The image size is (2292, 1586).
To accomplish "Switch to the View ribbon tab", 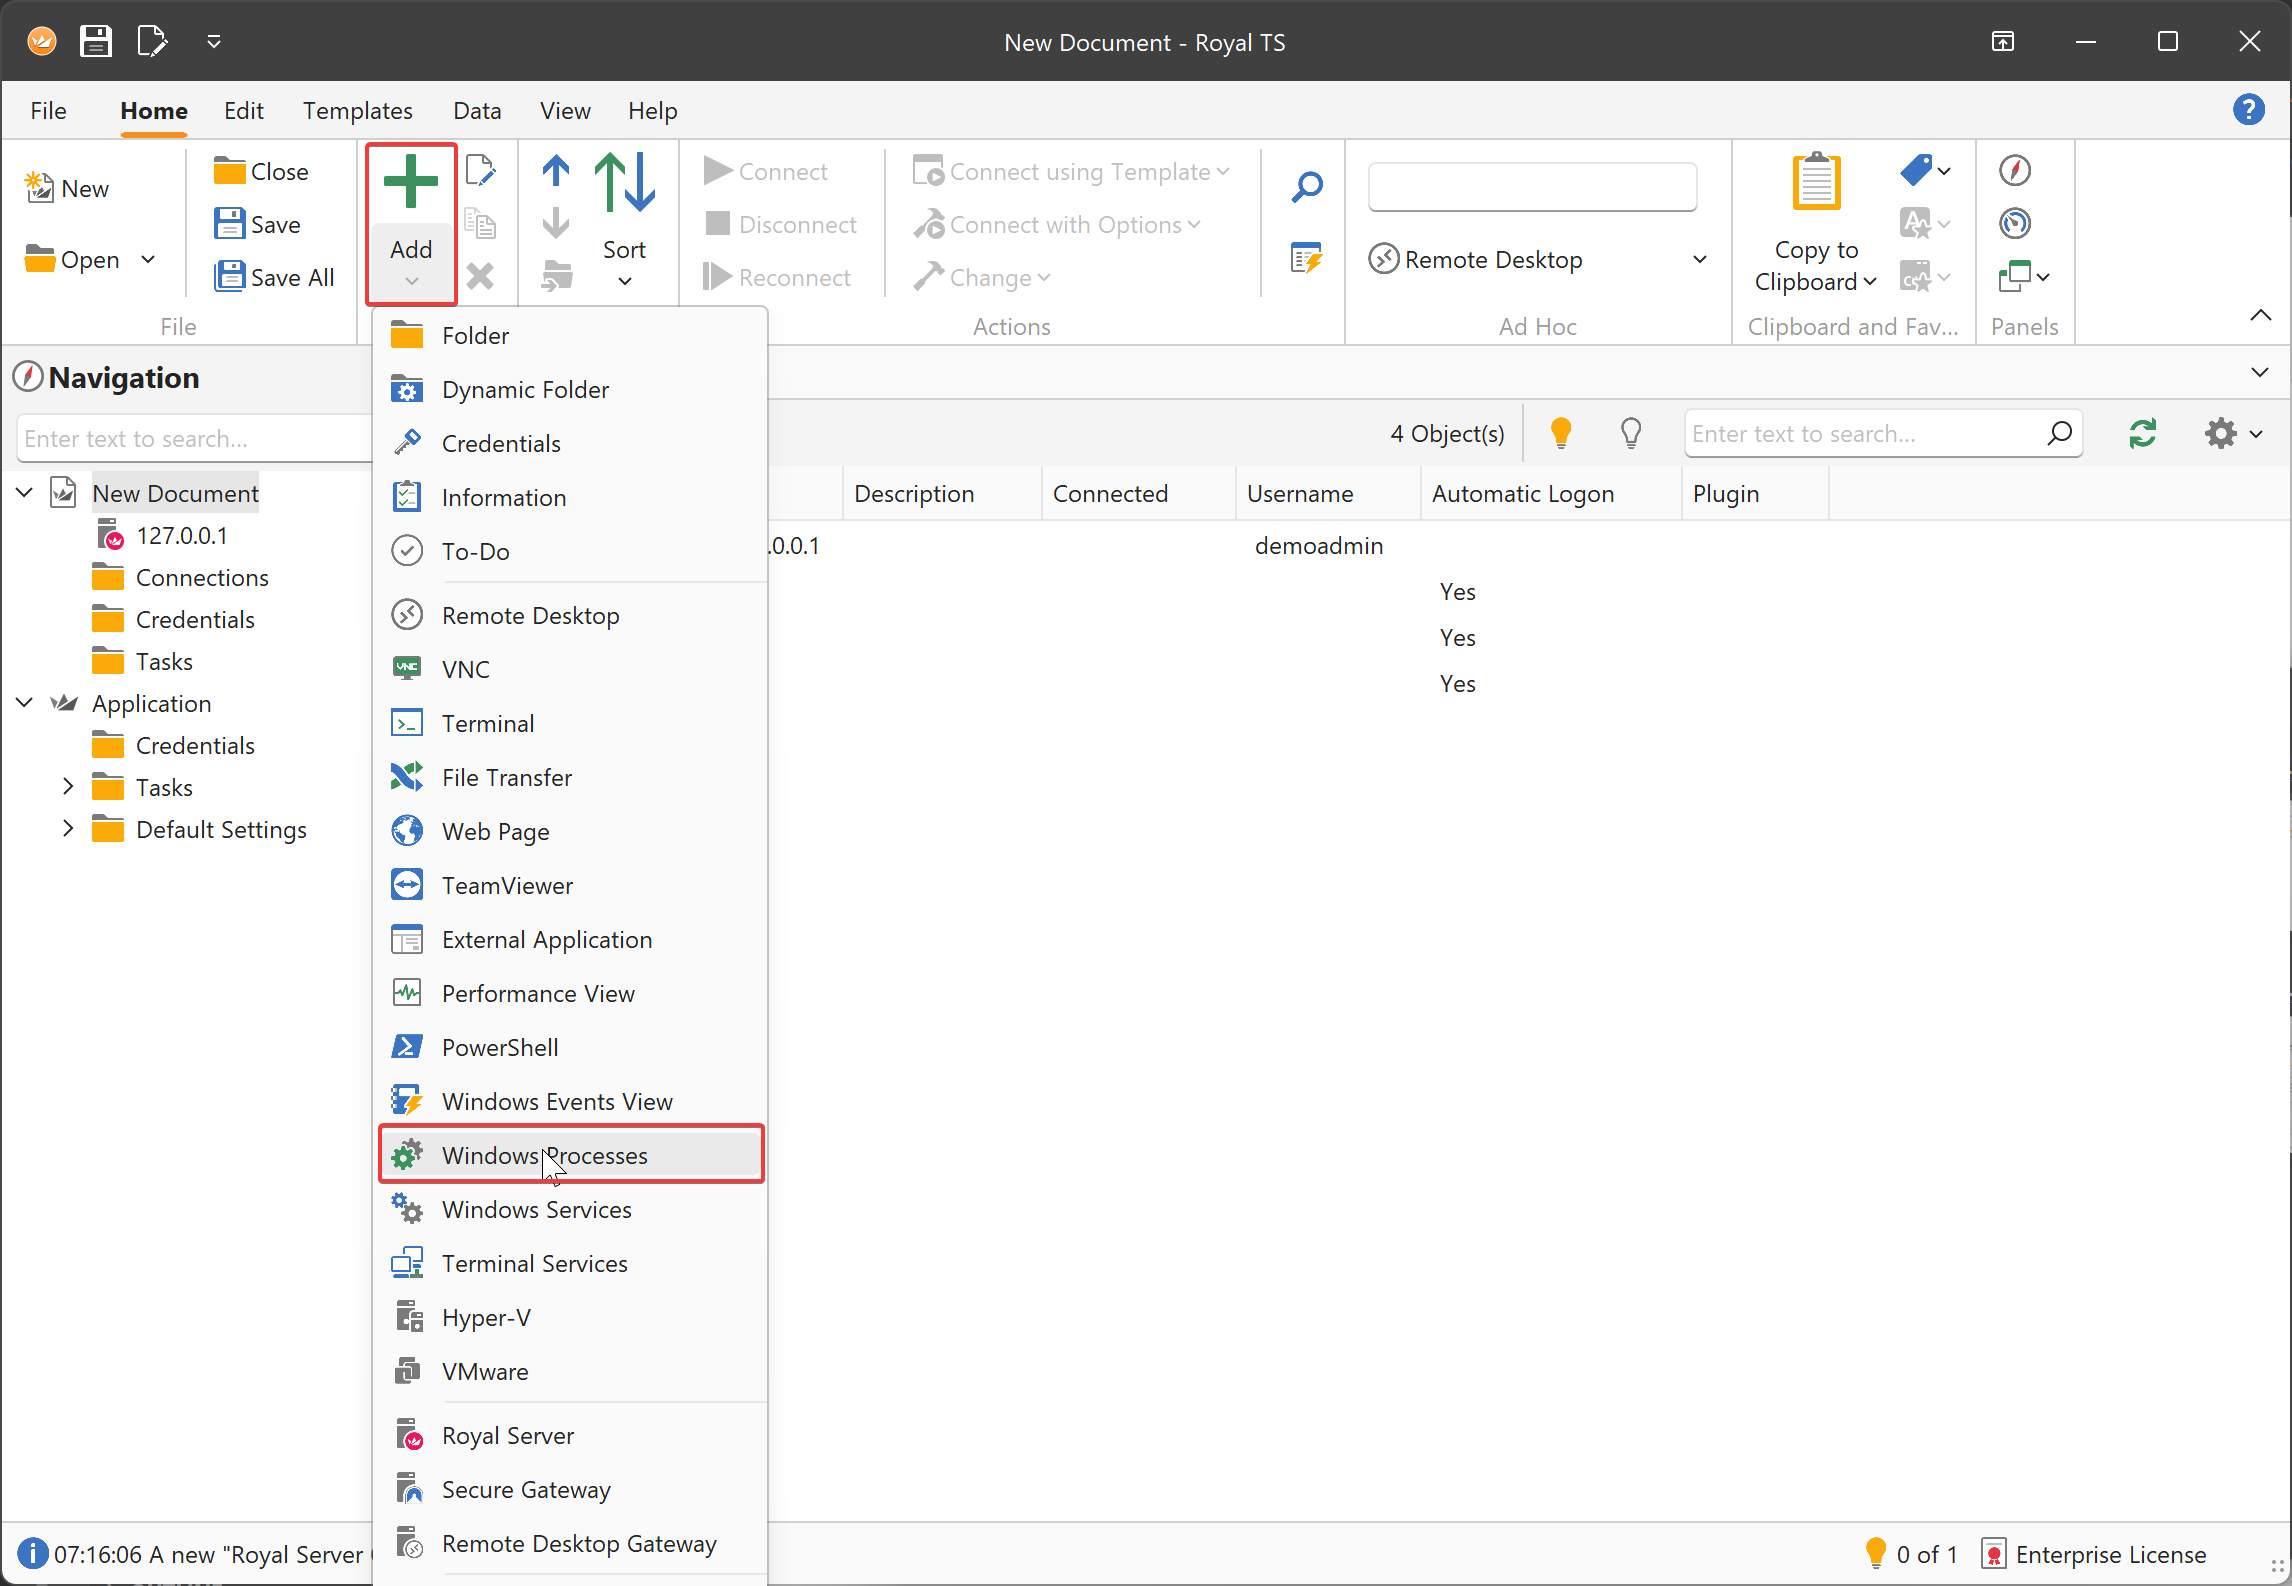I will [565, 110].
